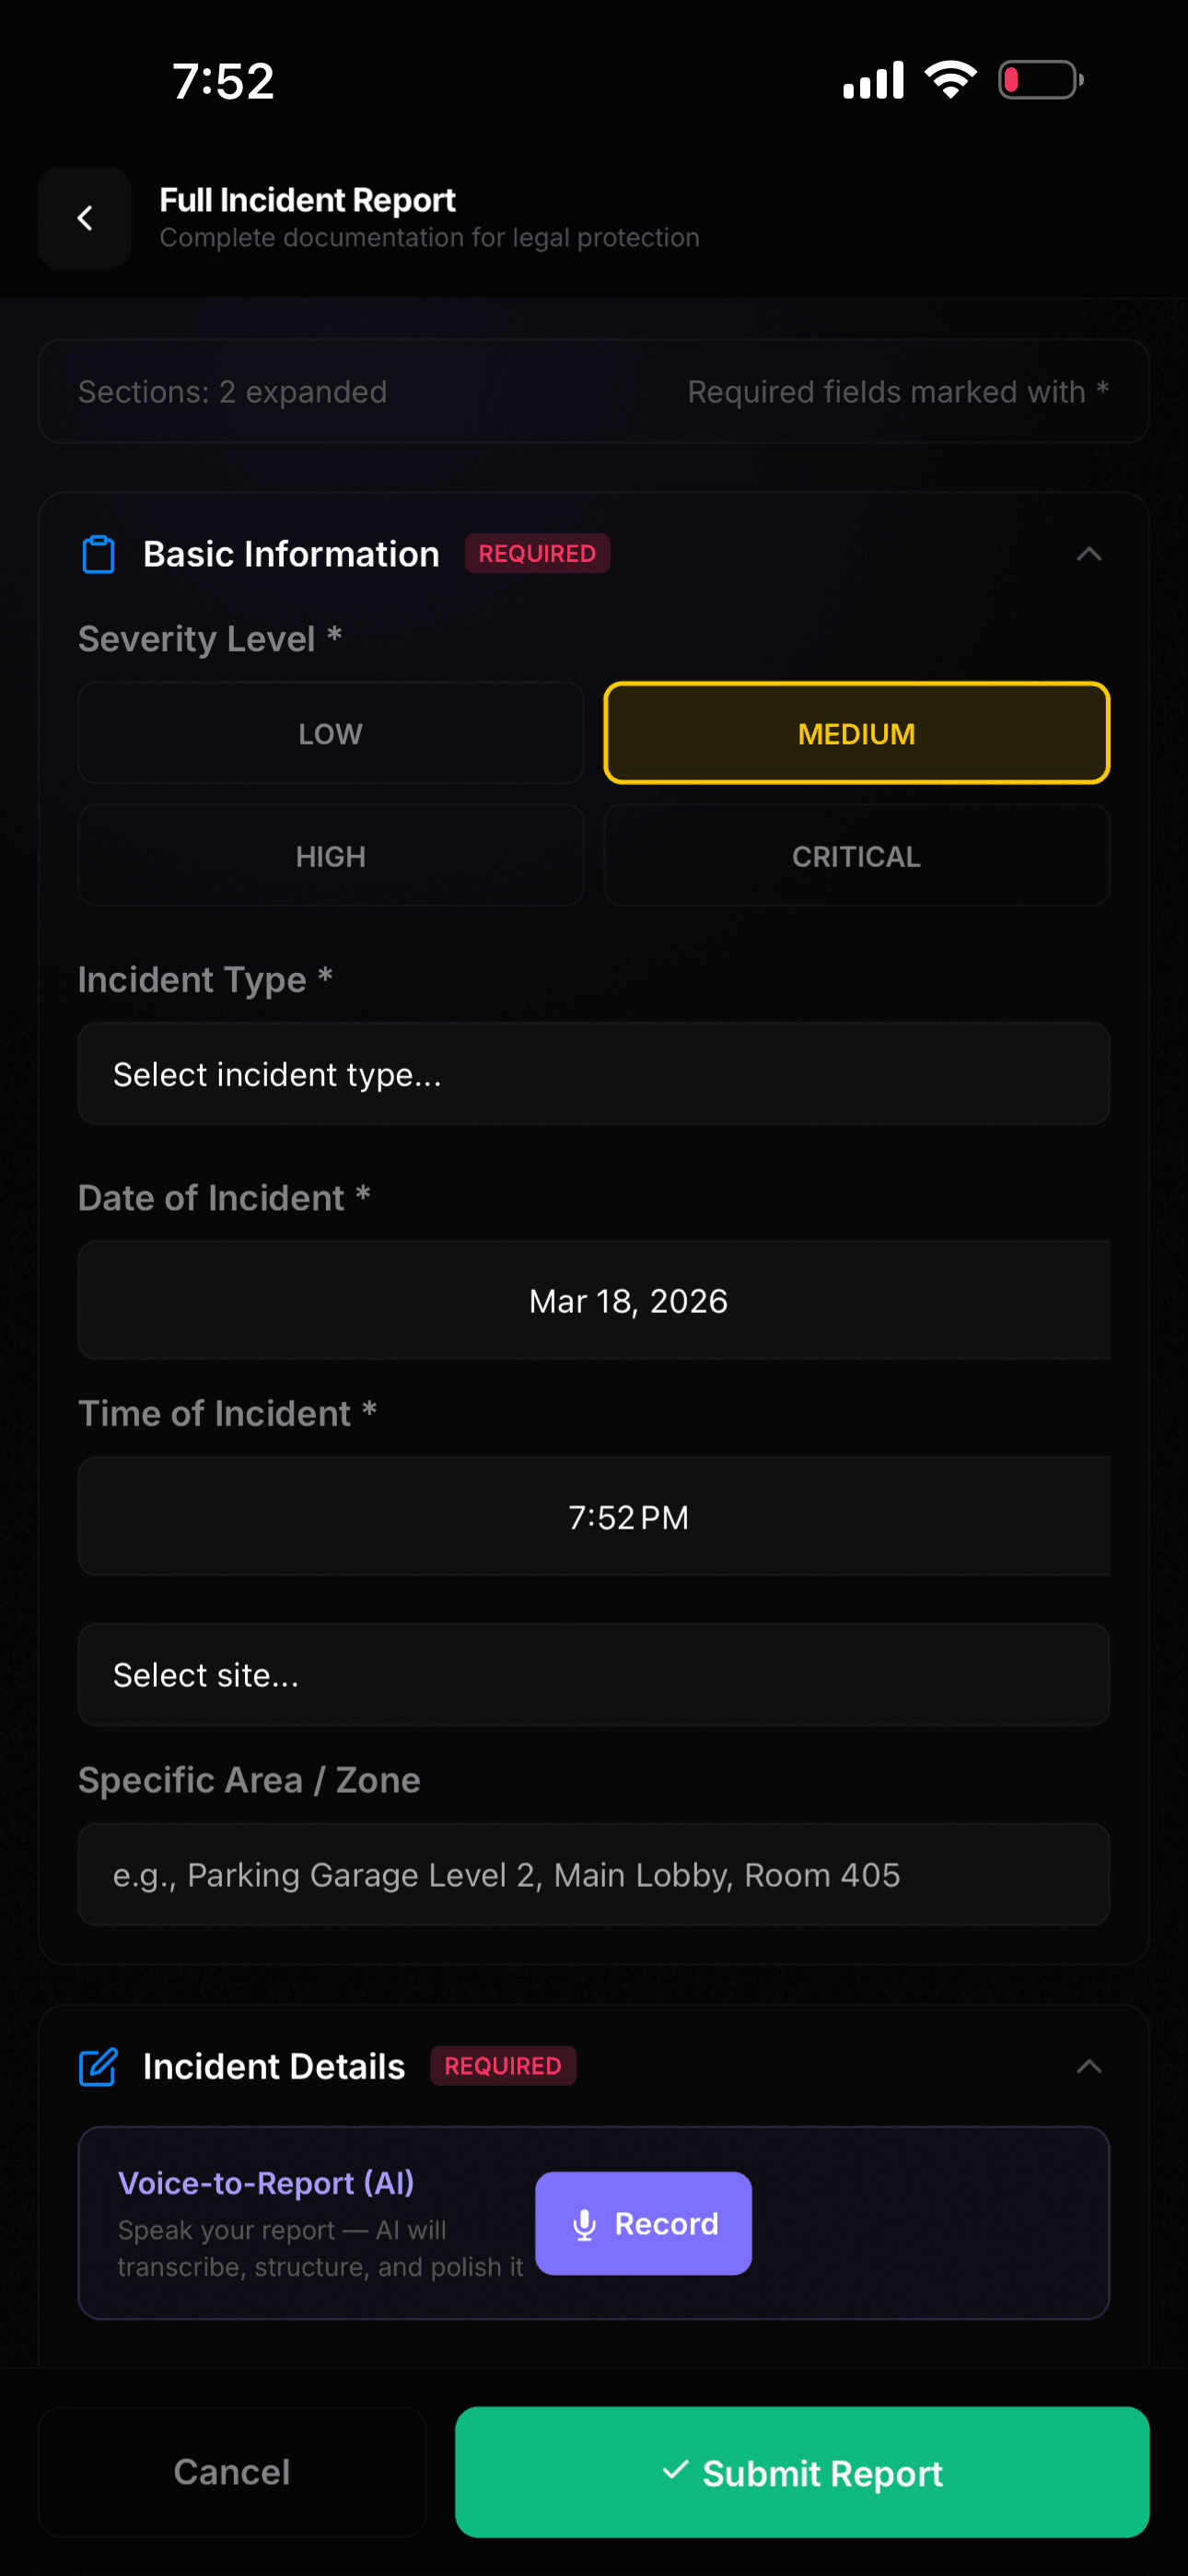The height and width of the screenshot is (2576, 1188).
Task: Select the LOW severity level
Action: (x=330, y=733)
